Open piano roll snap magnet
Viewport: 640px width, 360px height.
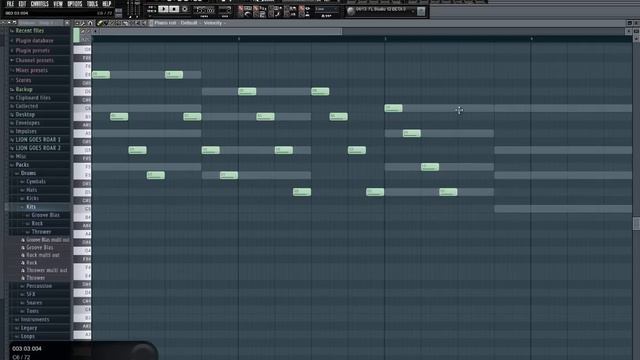point(90,23)
